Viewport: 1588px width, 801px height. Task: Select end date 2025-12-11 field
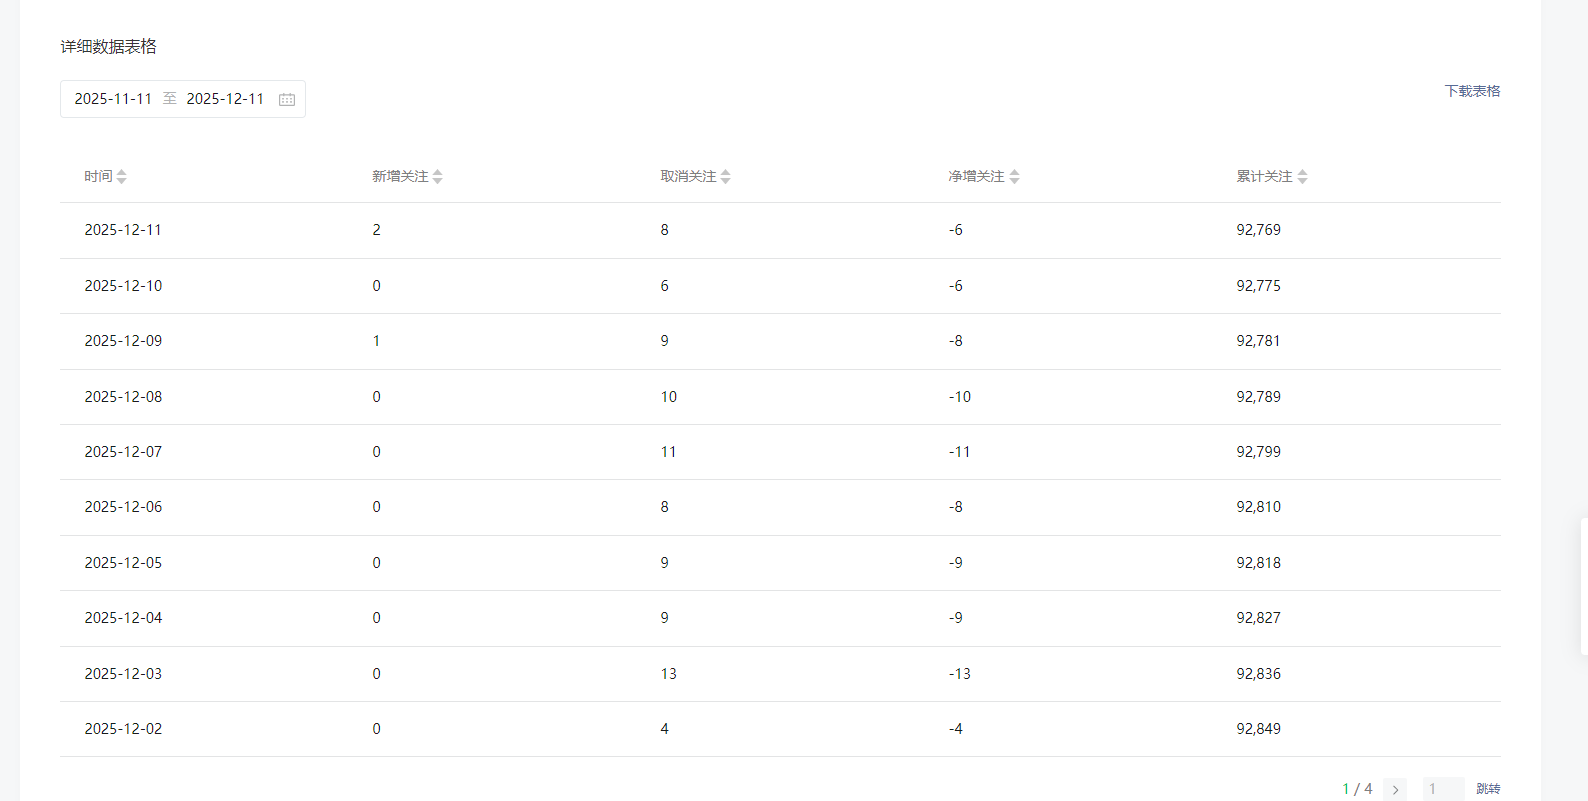coord(225,99)
